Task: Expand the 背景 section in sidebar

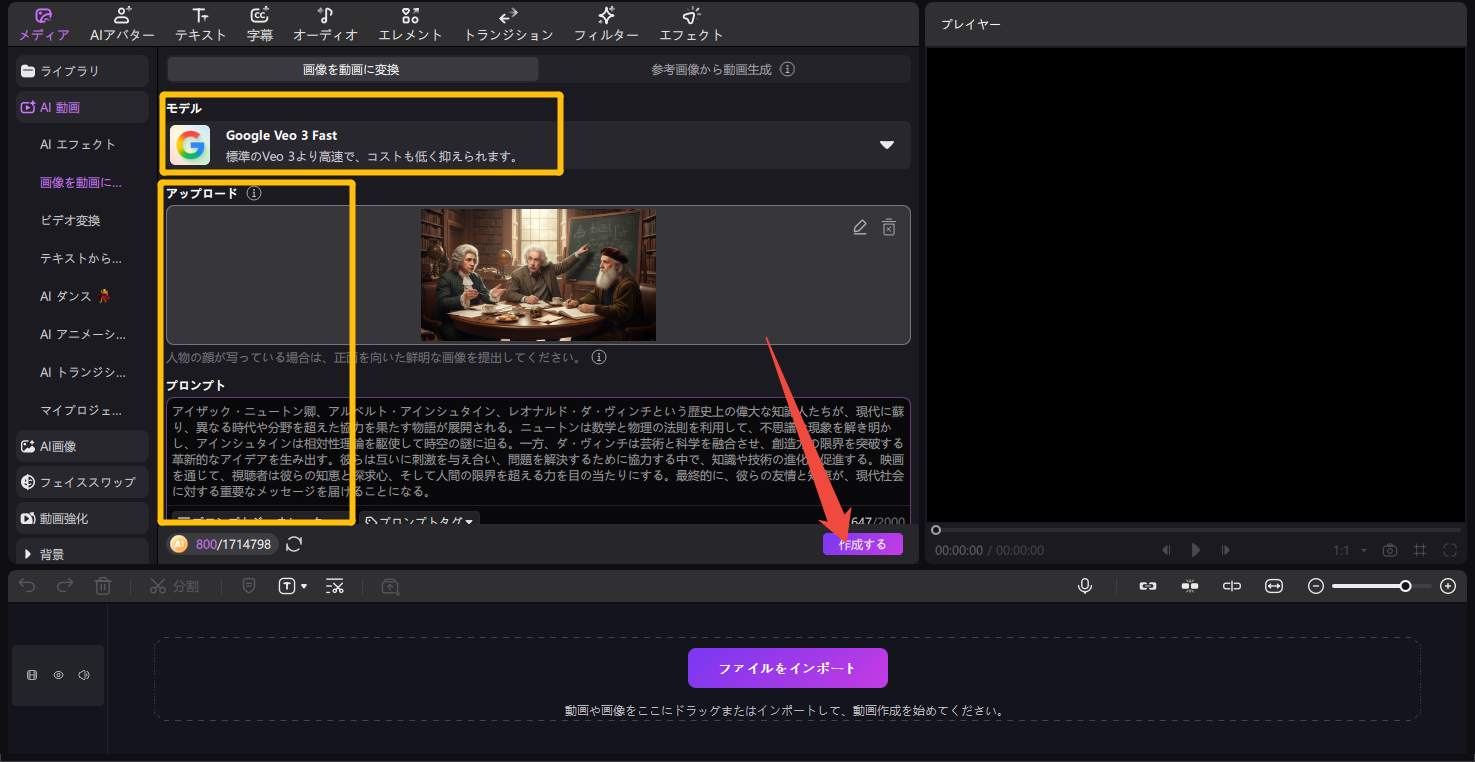Action: [x=27, y=554]
